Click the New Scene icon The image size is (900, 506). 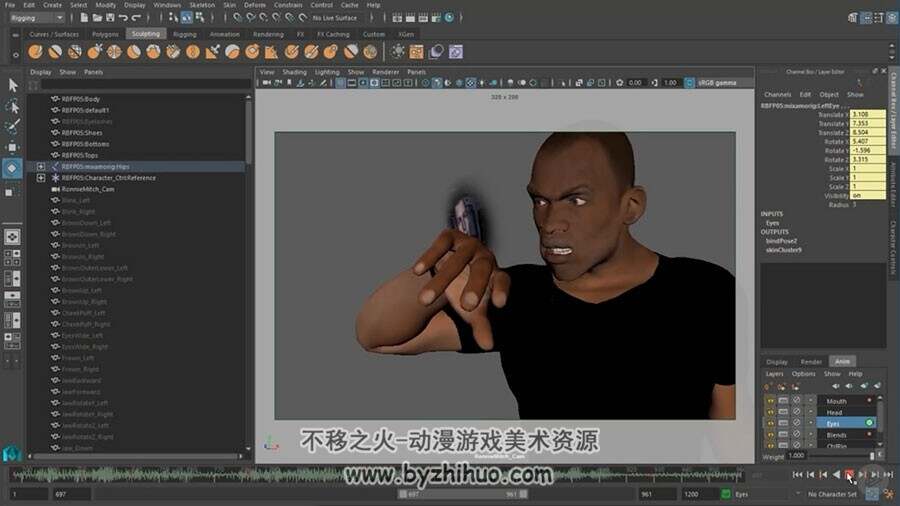(84, 18)
